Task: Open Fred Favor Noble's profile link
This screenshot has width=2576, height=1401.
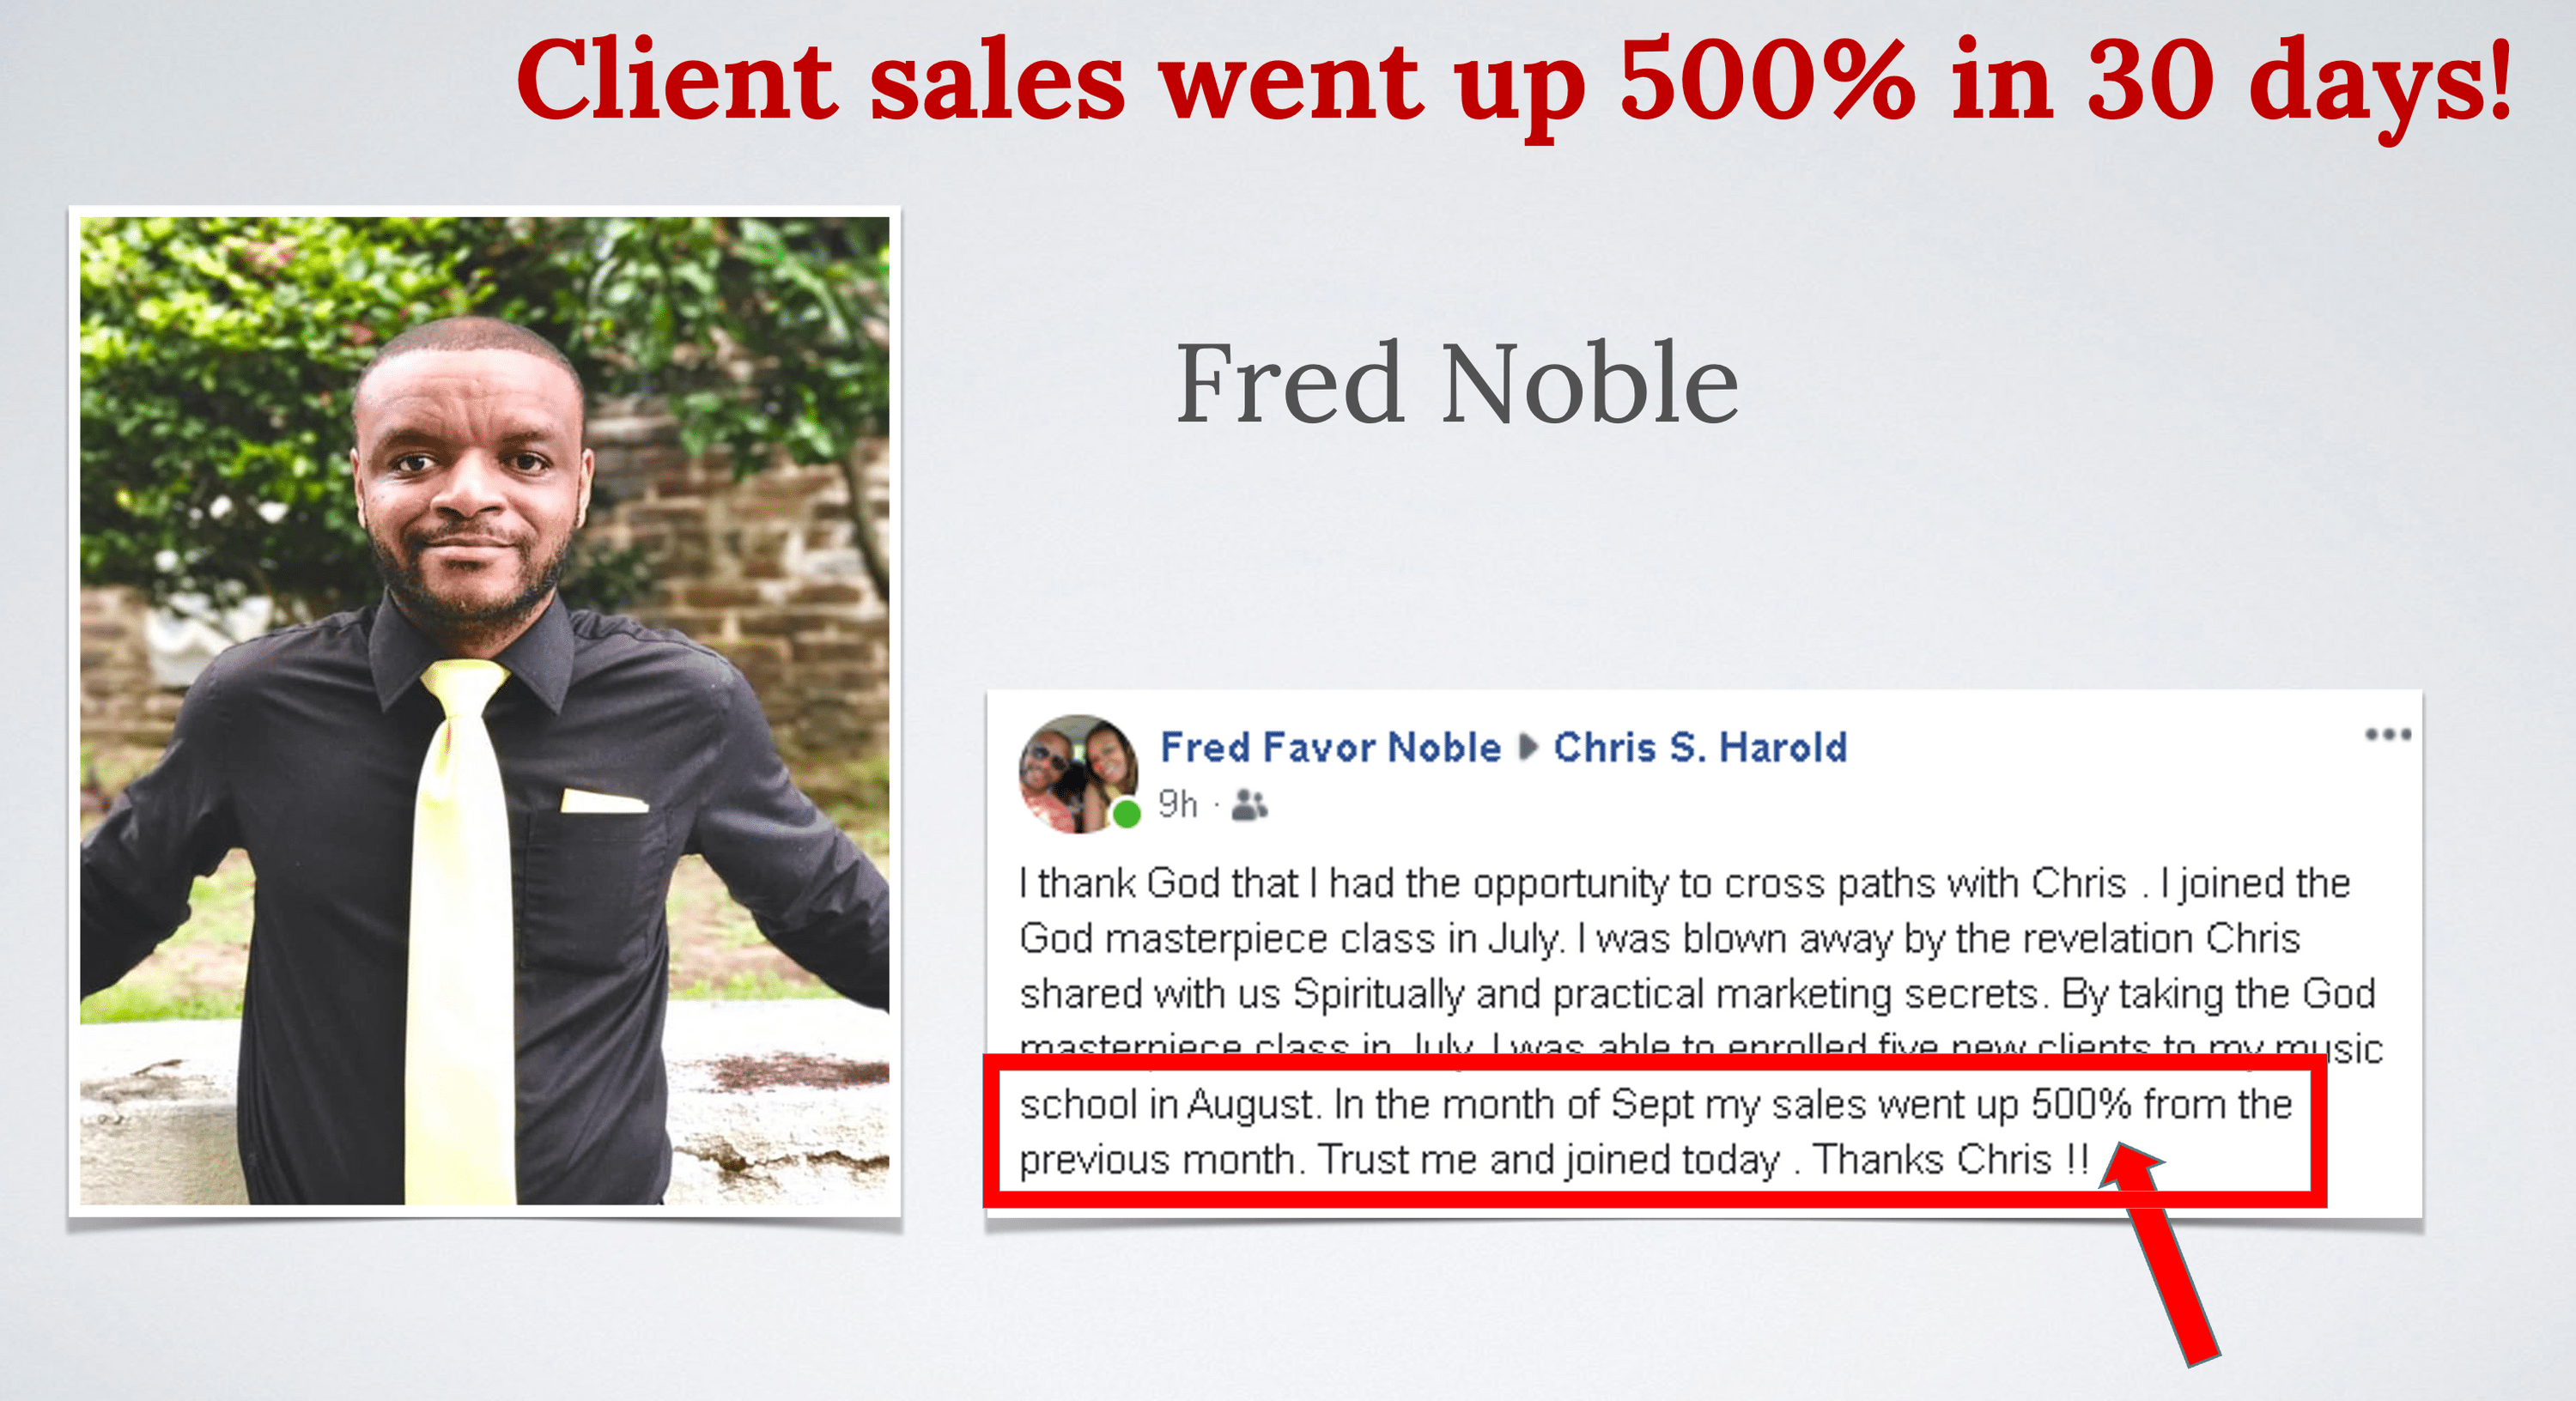Action: tap(1329, 747)
